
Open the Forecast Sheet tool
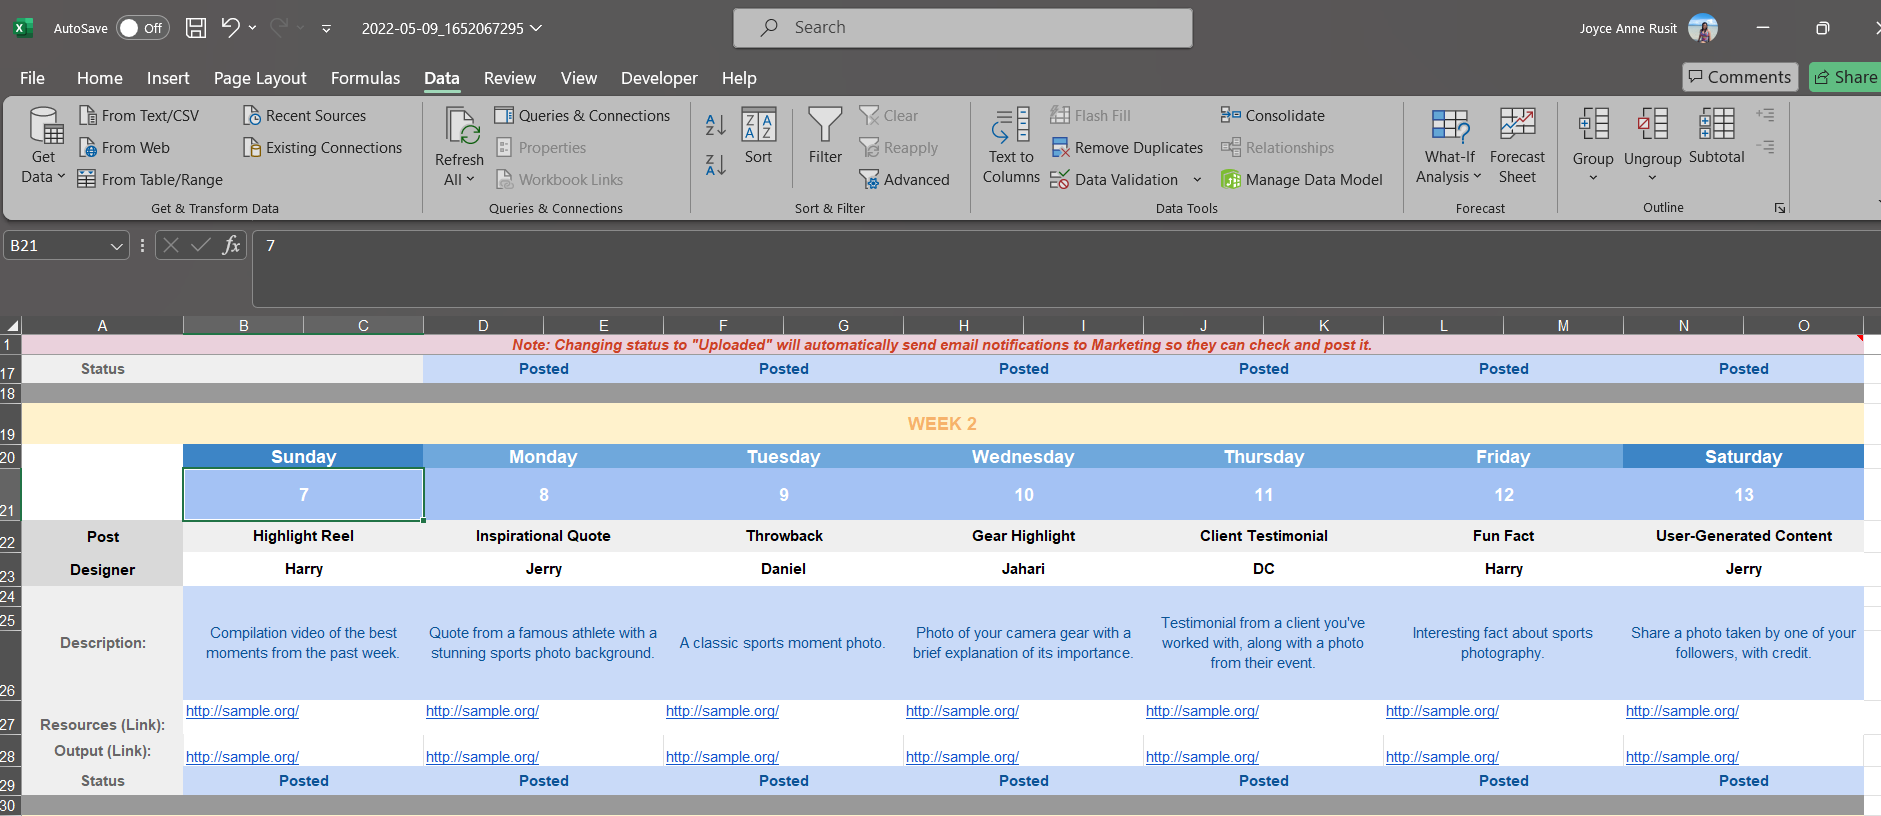pos(1517,146)
